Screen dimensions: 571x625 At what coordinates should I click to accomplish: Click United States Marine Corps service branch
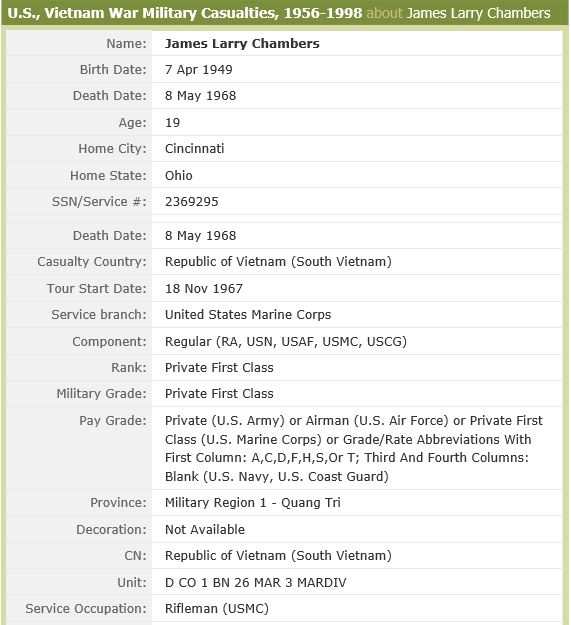point(248,314)
